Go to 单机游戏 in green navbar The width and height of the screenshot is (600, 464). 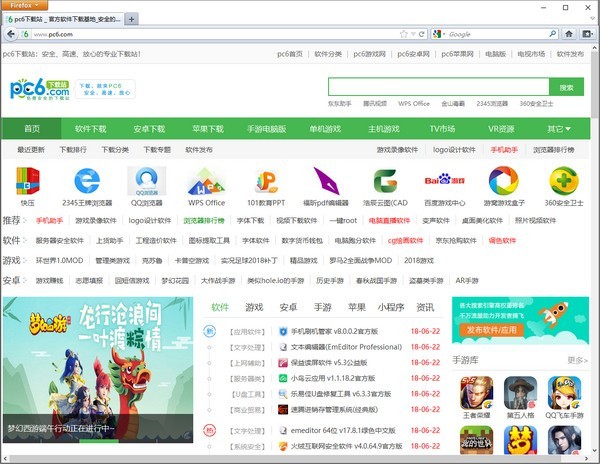325,129
